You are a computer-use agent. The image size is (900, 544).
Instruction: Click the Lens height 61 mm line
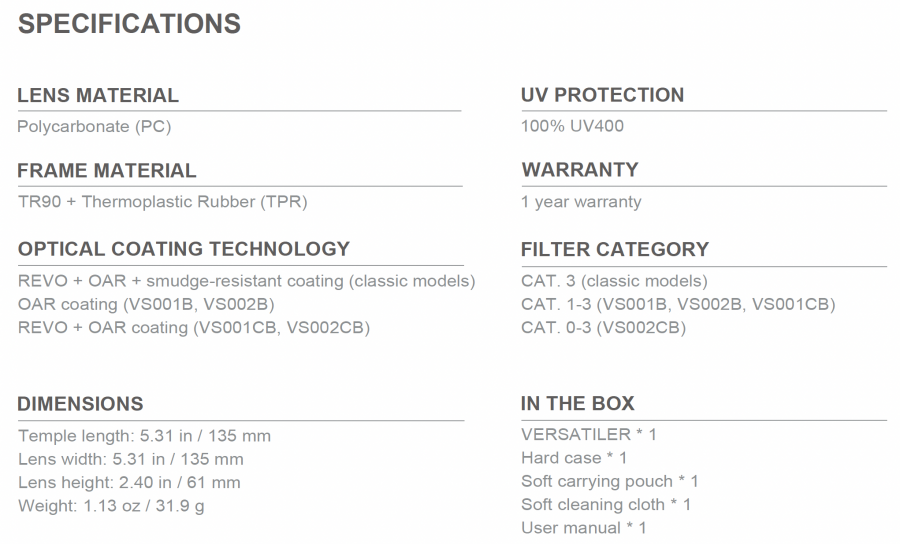coord(129,483)
